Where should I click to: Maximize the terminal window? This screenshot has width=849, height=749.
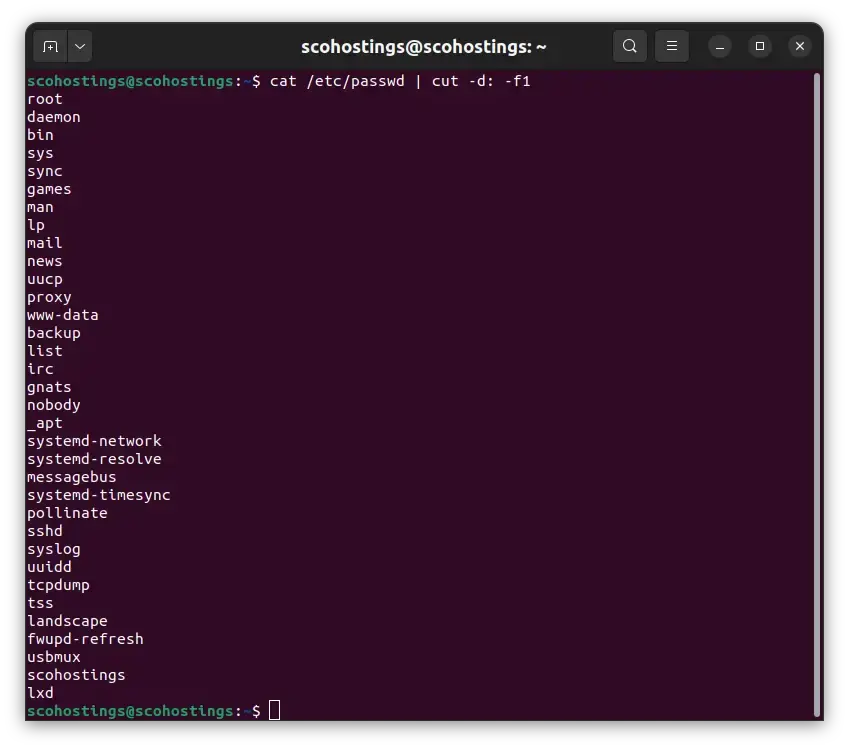(x=760, y=47)
